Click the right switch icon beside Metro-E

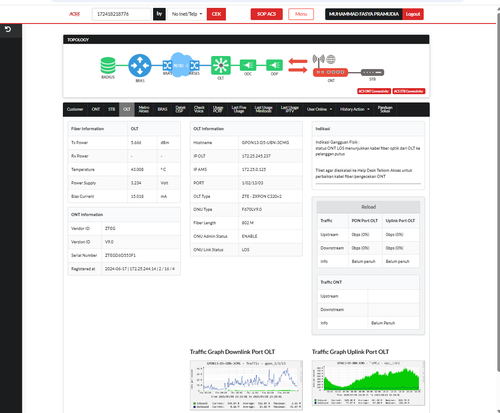[195, 65]
